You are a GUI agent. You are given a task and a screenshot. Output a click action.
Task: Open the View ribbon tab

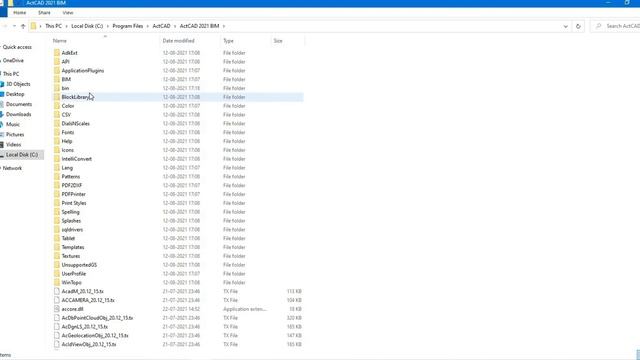68,13
